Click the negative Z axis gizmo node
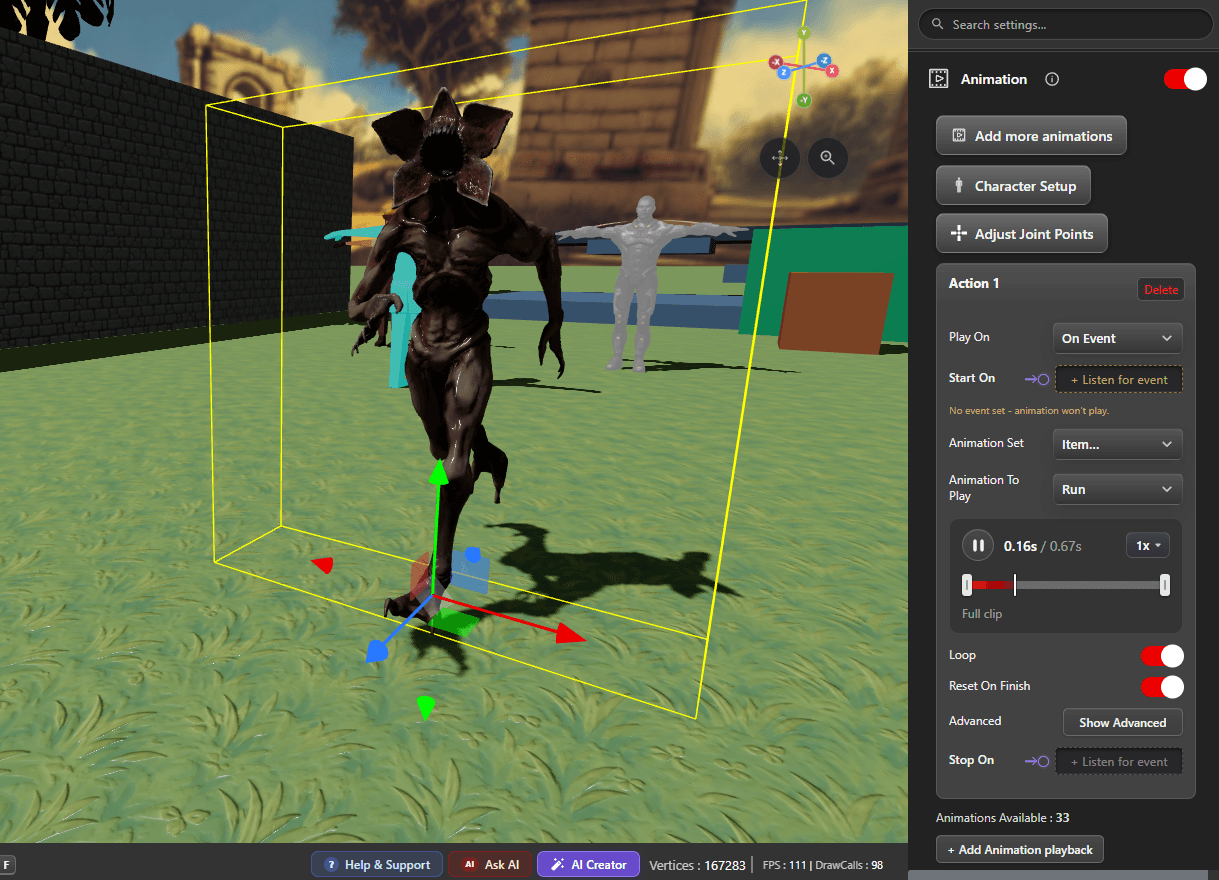The height and width of the screenshot is (880, 1219). coord(824,61)
